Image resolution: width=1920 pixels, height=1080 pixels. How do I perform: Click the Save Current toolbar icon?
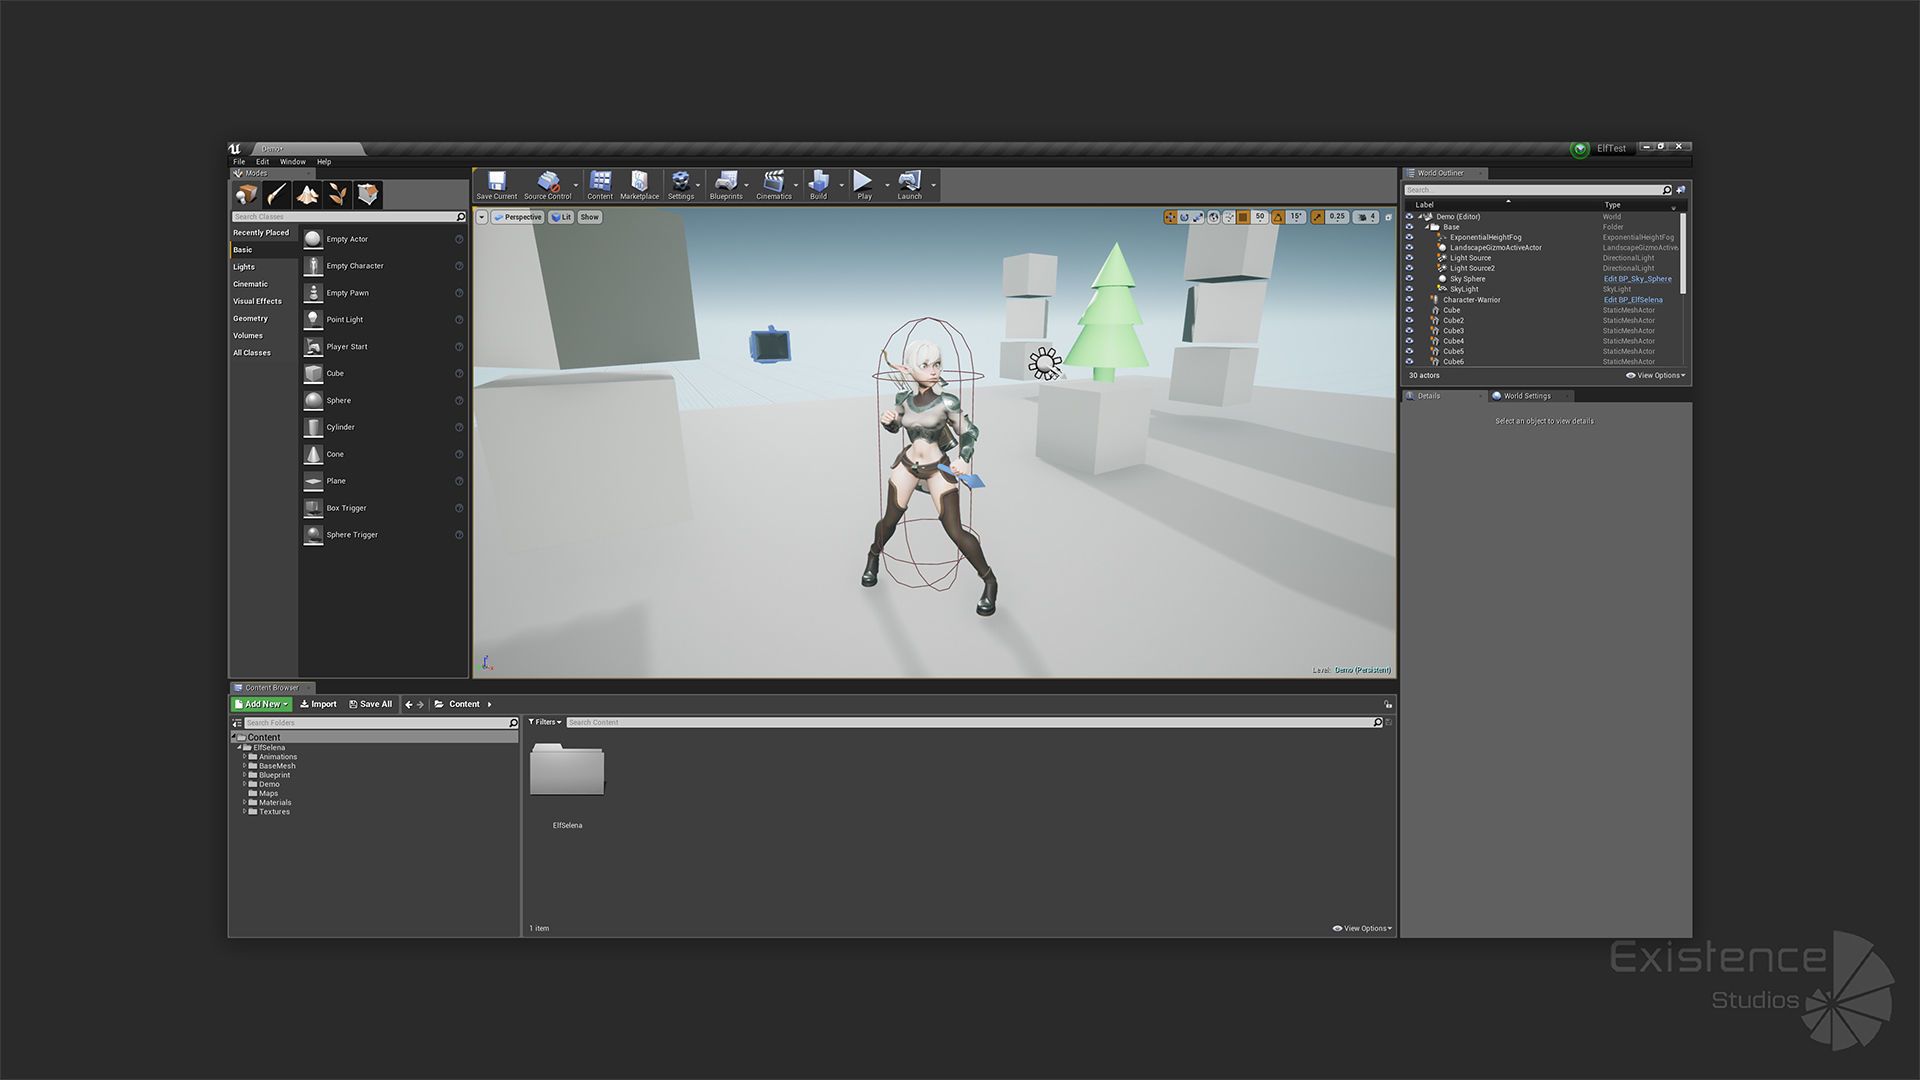tap(496, 184)
